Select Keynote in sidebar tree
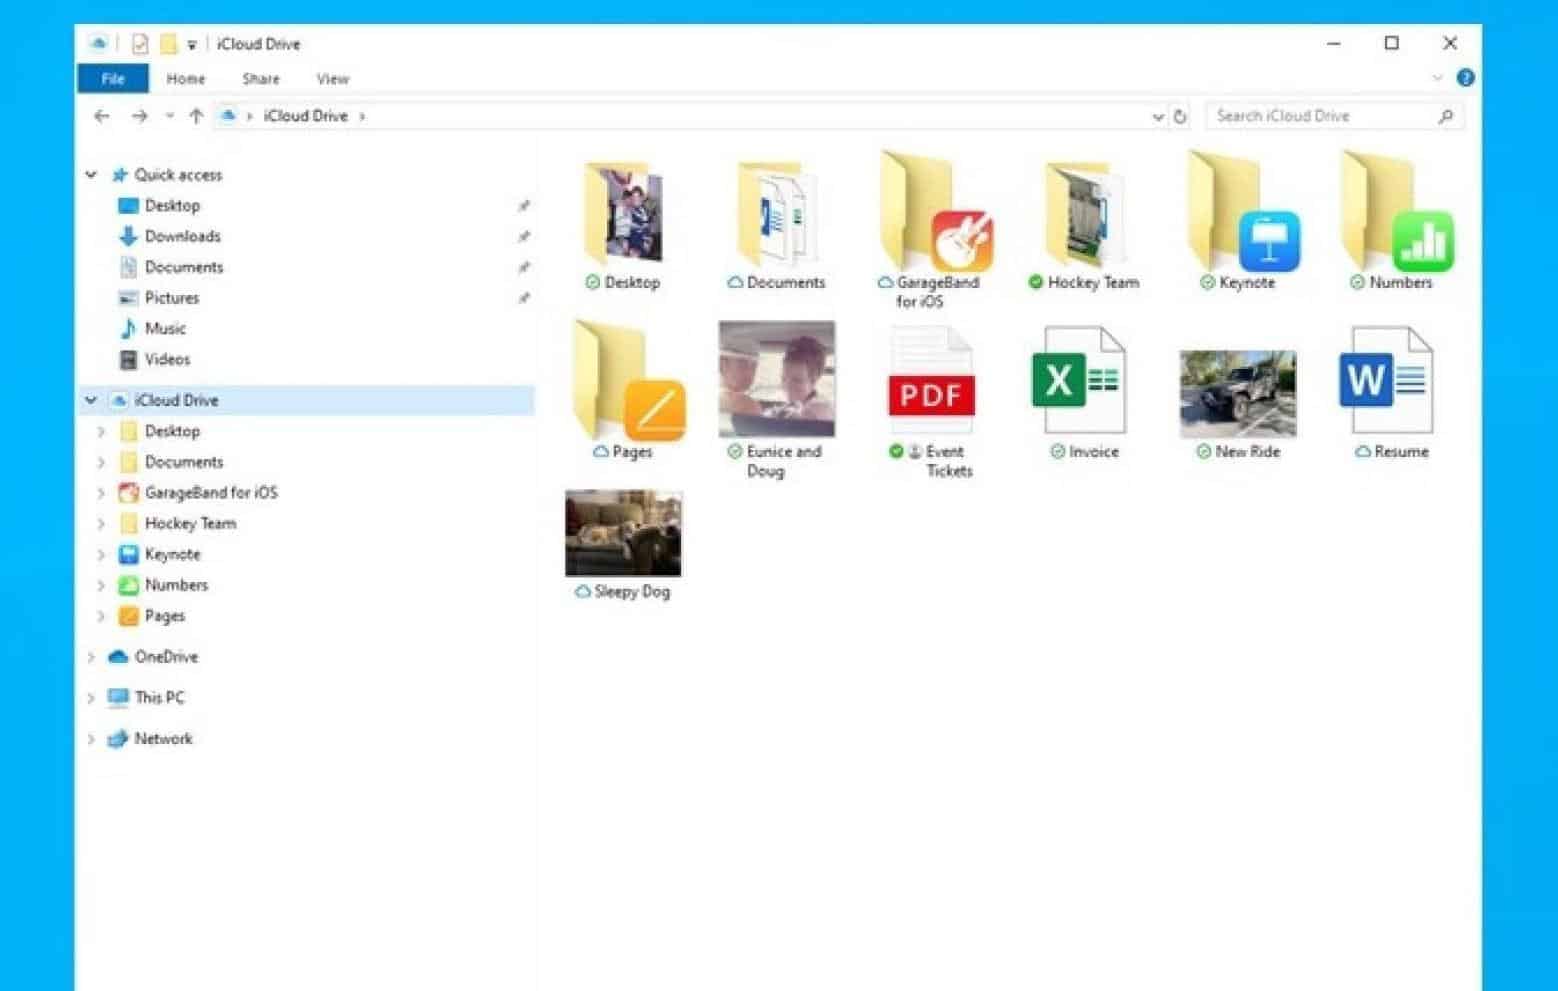This screenshot has width=1558, height=991. coord(172,554)
